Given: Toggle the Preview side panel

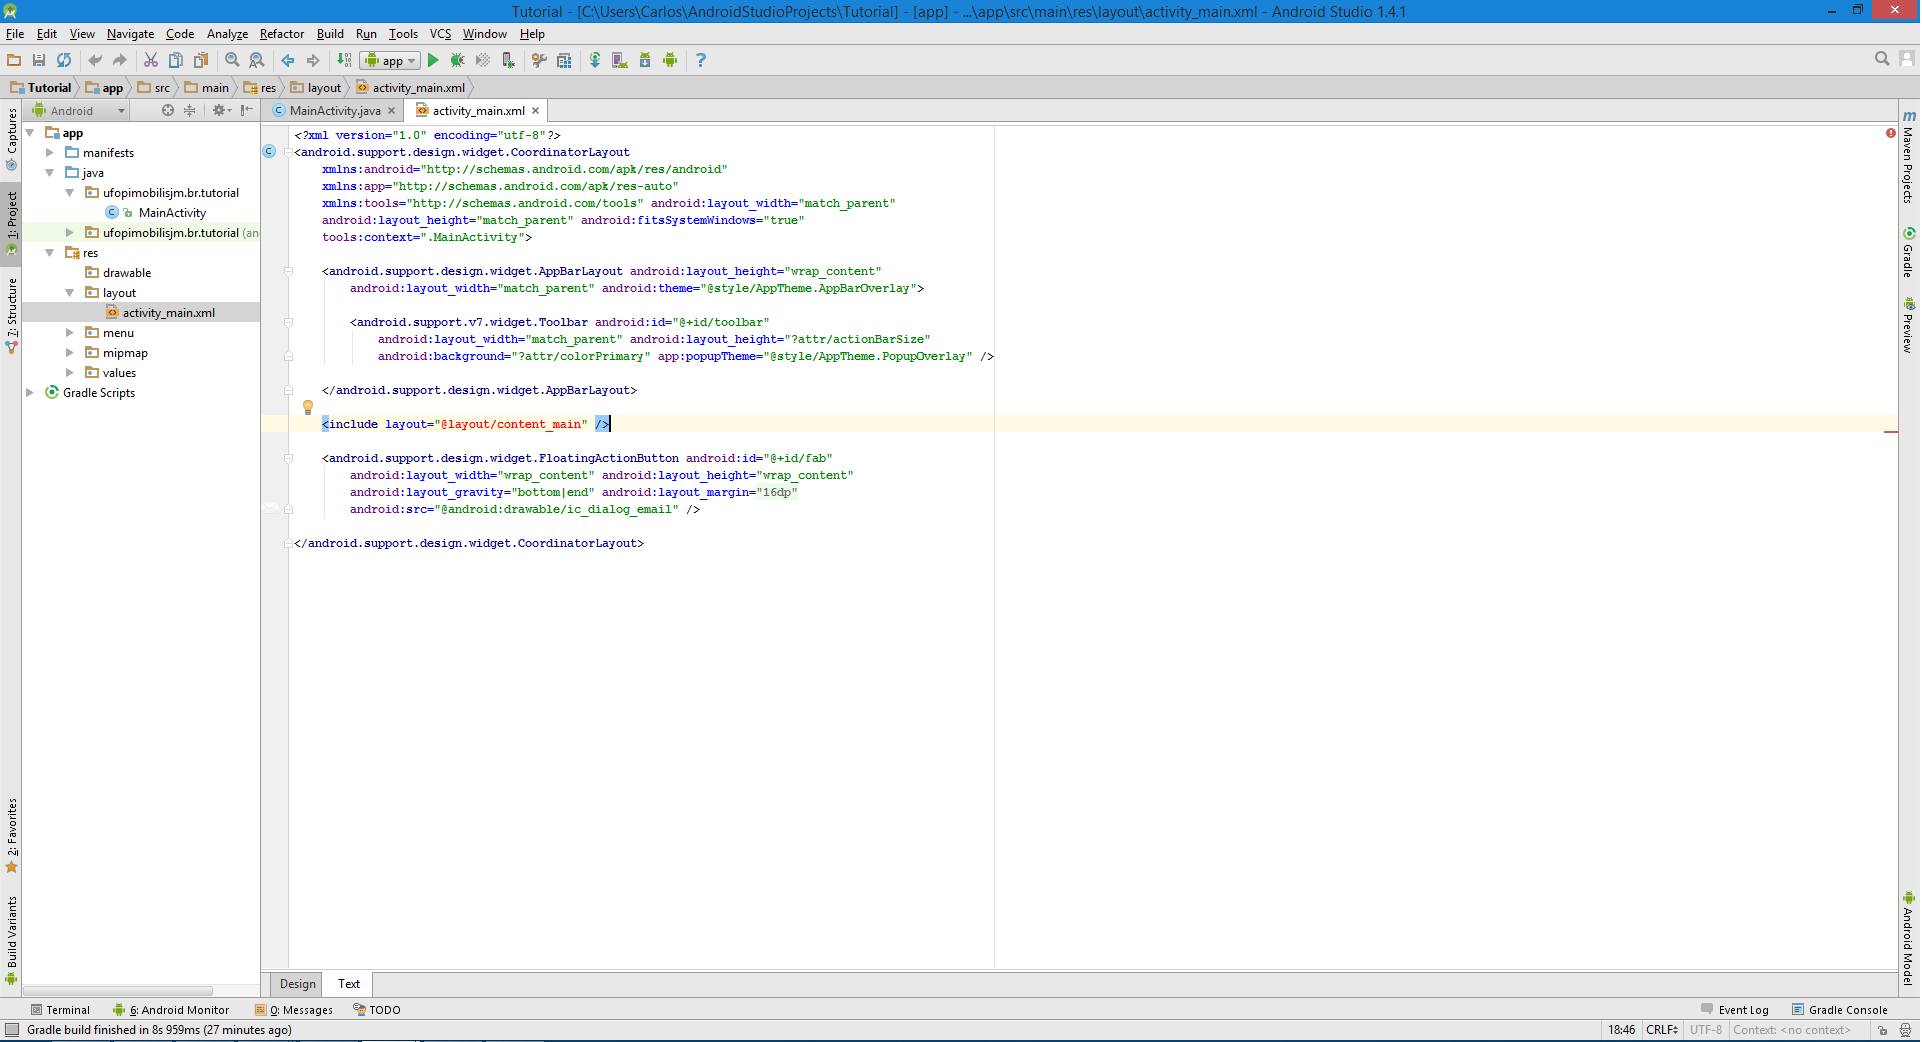Looking at the screenshot, I should click(1909, 326).
